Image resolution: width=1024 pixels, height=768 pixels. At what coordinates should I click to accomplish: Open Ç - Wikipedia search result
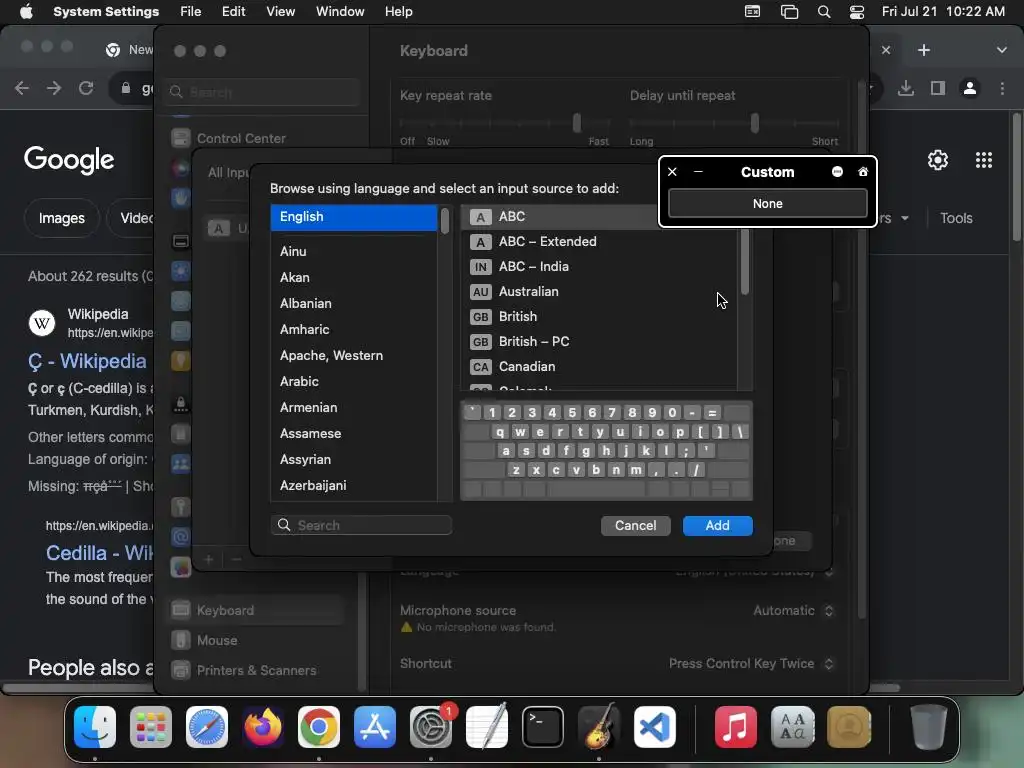pos(88,361)
